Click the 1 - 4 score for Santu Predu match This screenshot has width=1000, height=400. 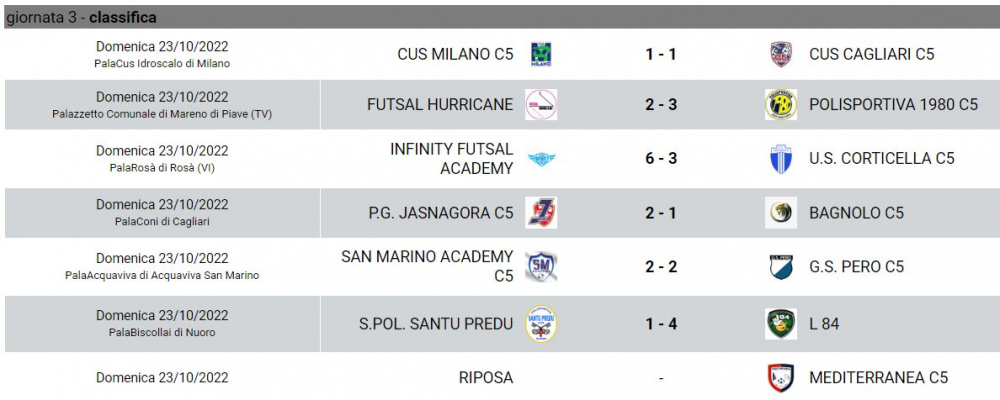tap(661, 323)
